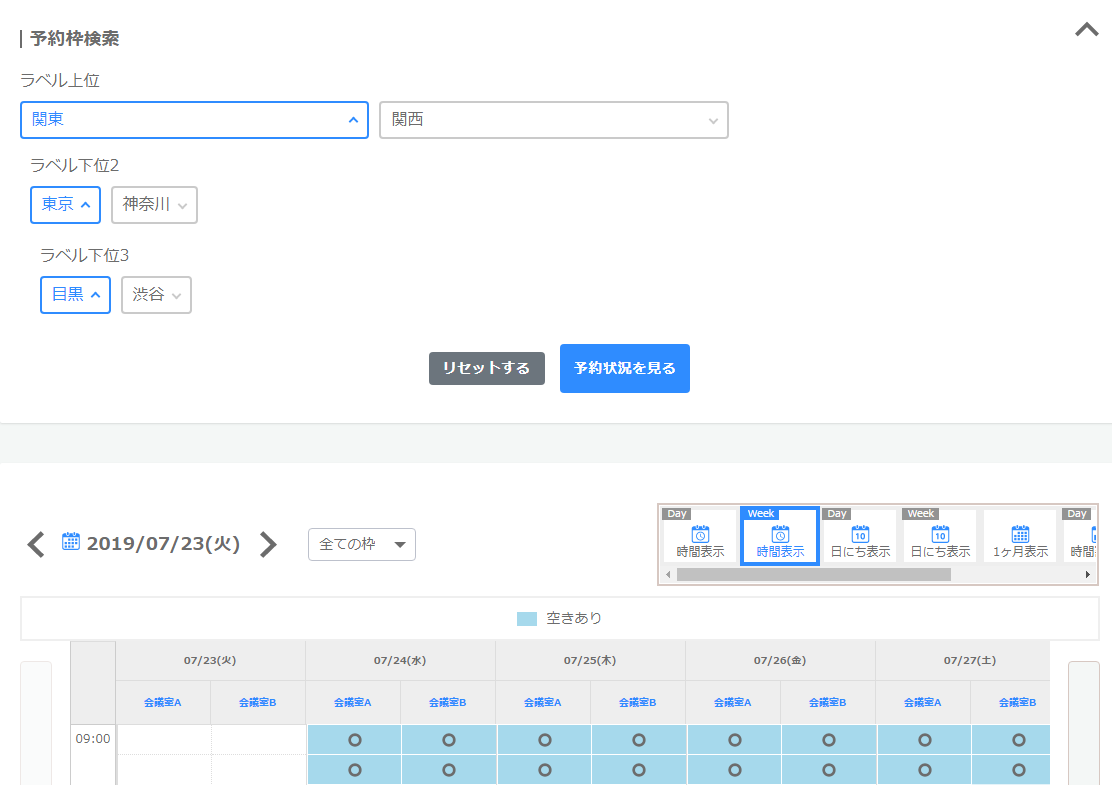
Task: Switch to Week 日にち表示 view
Action: click(x=940, y=537)
